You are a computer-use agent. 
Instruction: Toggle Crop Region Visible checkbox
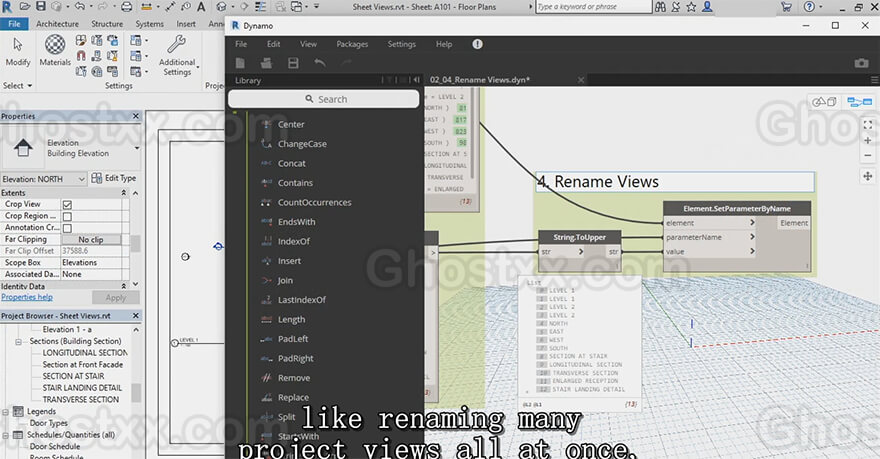coord(67,217)
